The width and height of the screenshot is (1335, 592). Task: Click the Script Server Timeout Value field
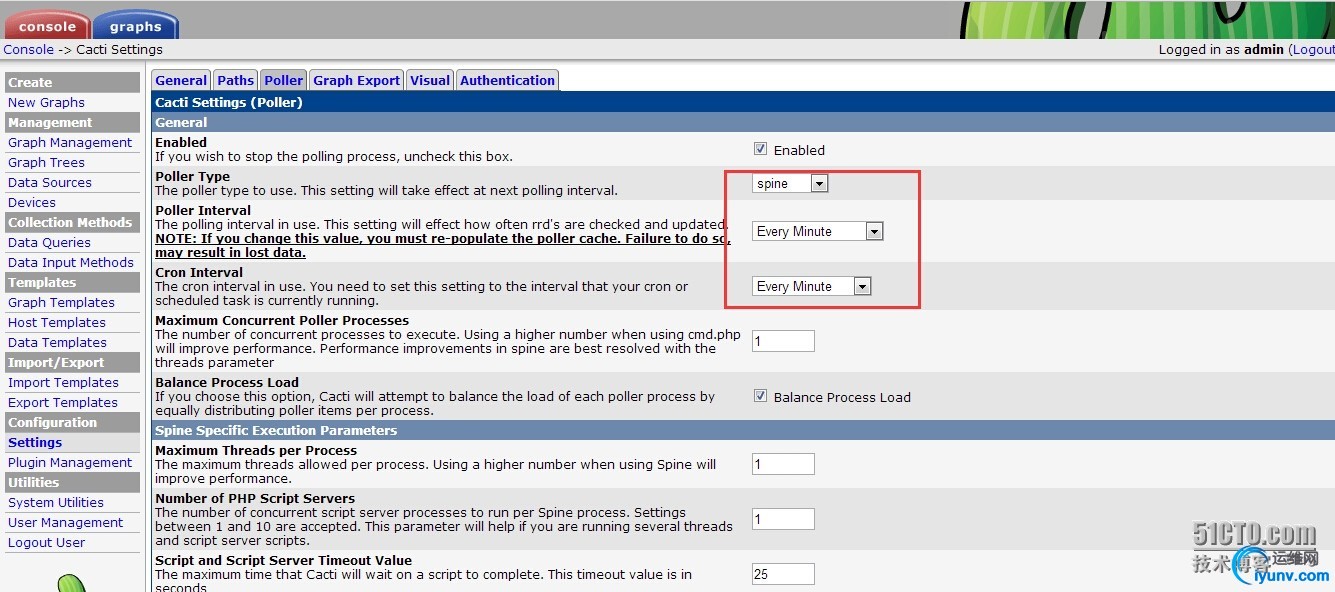(x=783, y=574)
